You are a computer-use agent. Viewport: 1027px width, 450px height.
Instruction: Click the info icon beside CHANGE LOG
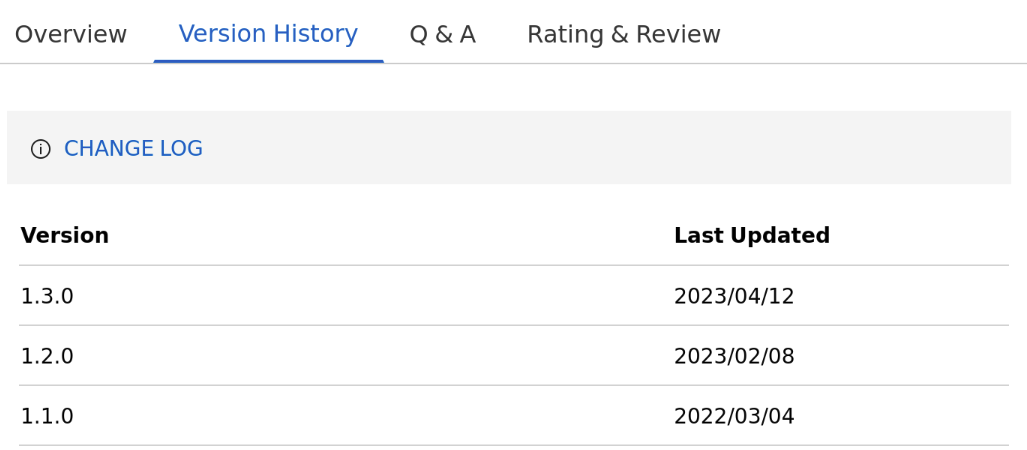[x=40, y=149]
